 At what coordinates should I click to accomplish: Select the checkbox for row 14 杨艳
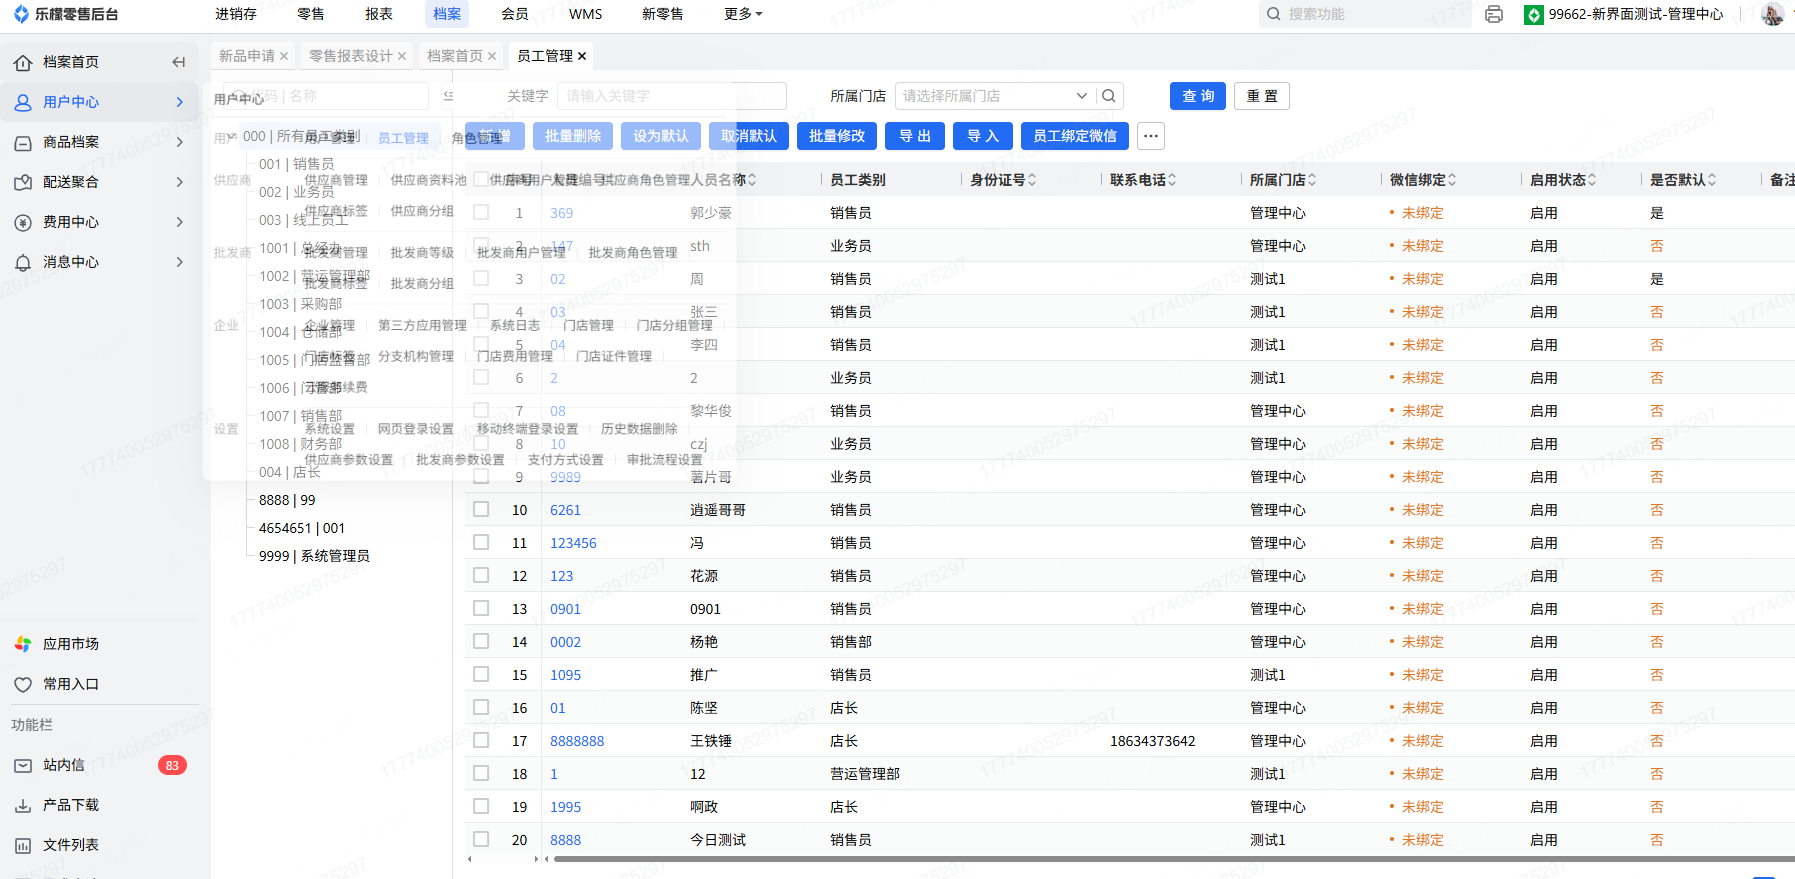pos(481,641)
